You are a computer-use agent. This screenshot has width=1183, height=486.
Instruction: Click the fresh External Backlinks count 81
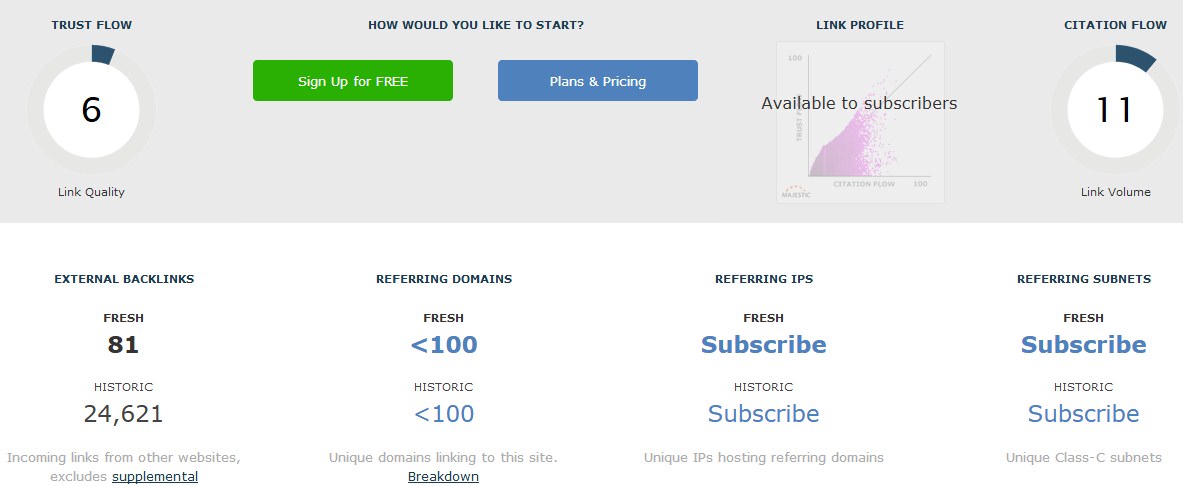[x=123, y=345]
